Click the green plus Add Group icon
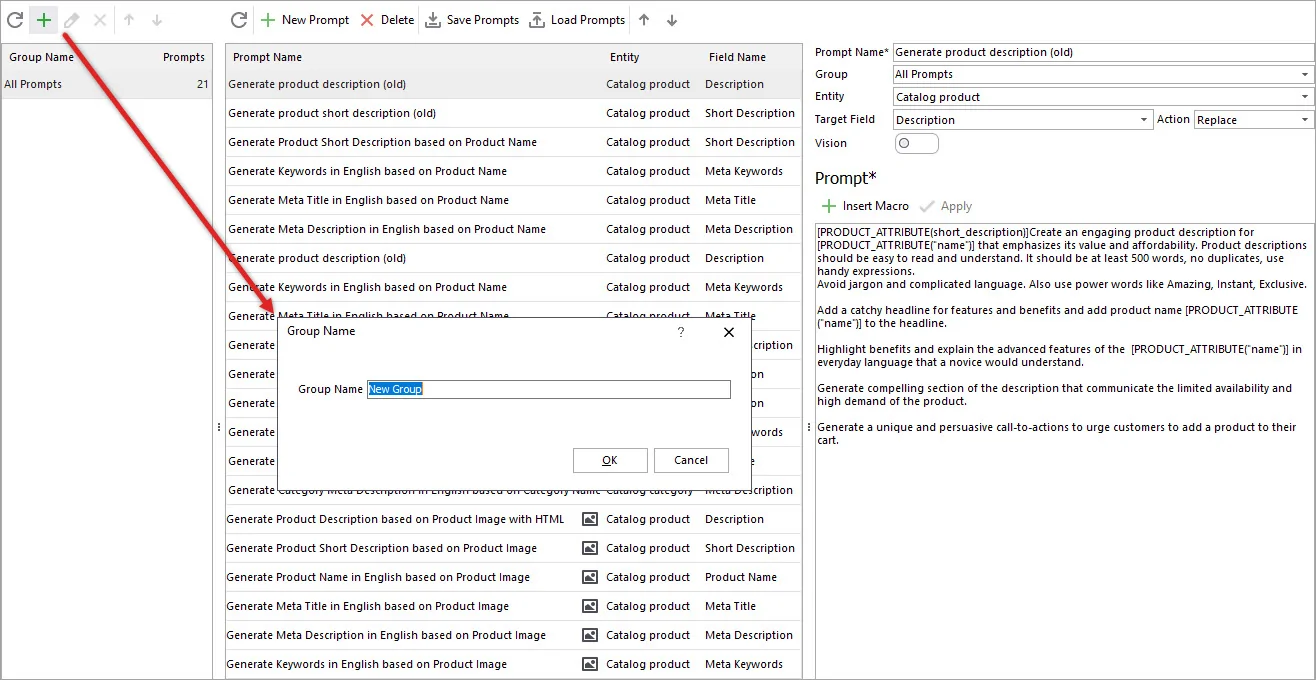Screen dimensions: 1316x680 click(x=44, y=20)
